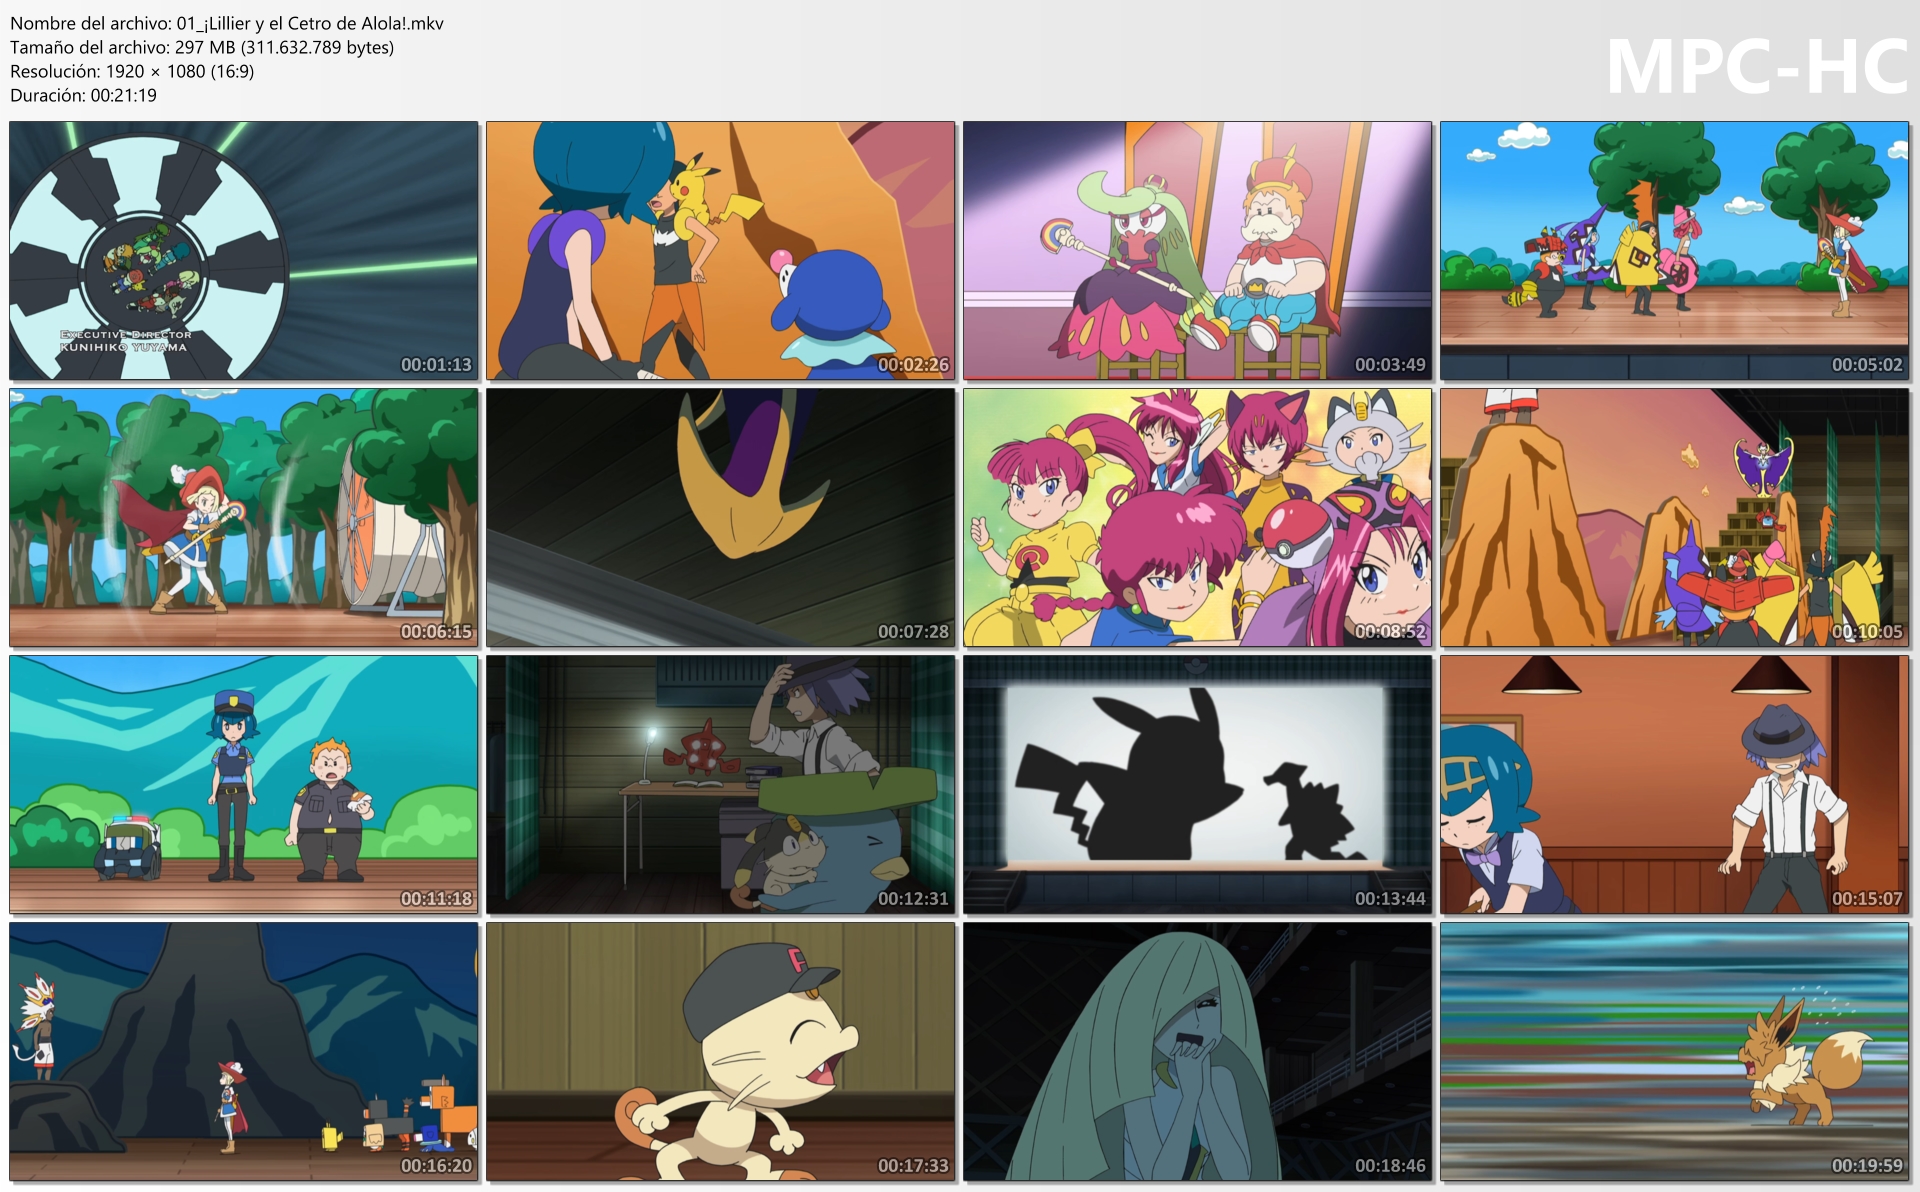Screen dimensions: 1920x1192
Task: Select the thumbnail at 00:18:46
Action: point(1198,1052)
